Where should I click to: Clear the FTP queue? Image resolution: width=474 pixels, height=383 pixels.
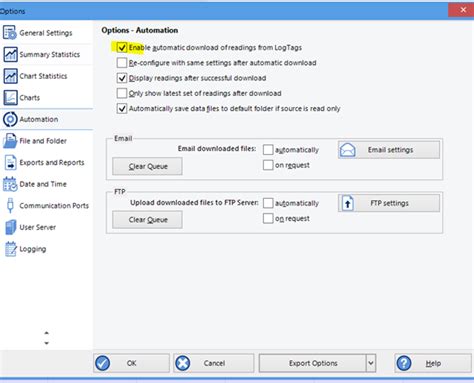pyautogui.click(x=147, y=220)
